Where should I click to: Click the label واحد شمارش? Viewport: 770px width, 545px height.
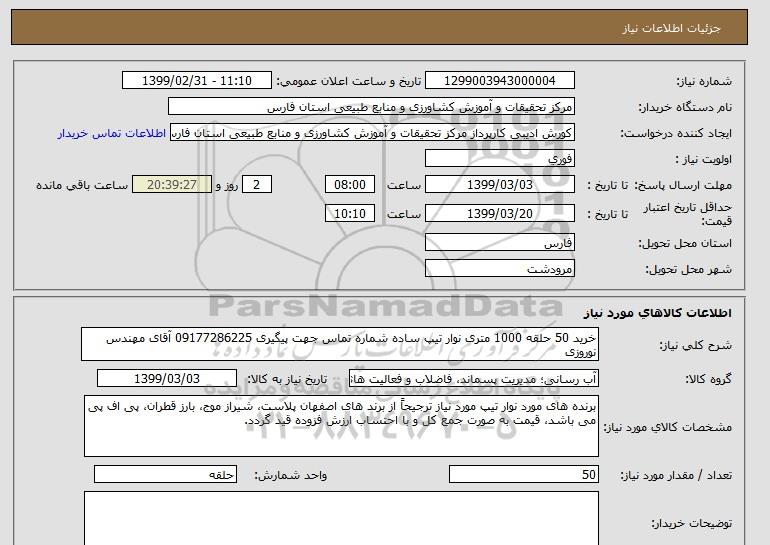click(291, 476)
